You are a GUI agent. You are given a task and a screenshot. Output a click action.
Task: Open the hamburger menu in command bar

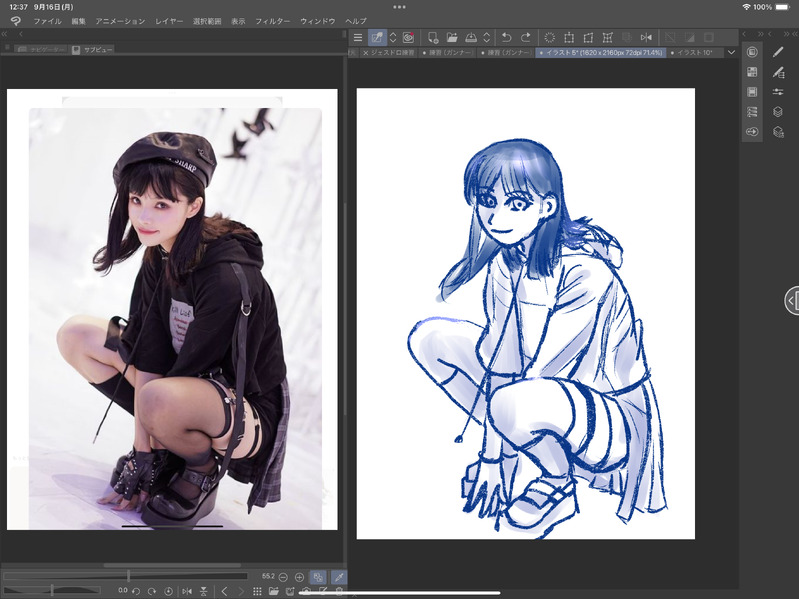(x=358, y=38)
